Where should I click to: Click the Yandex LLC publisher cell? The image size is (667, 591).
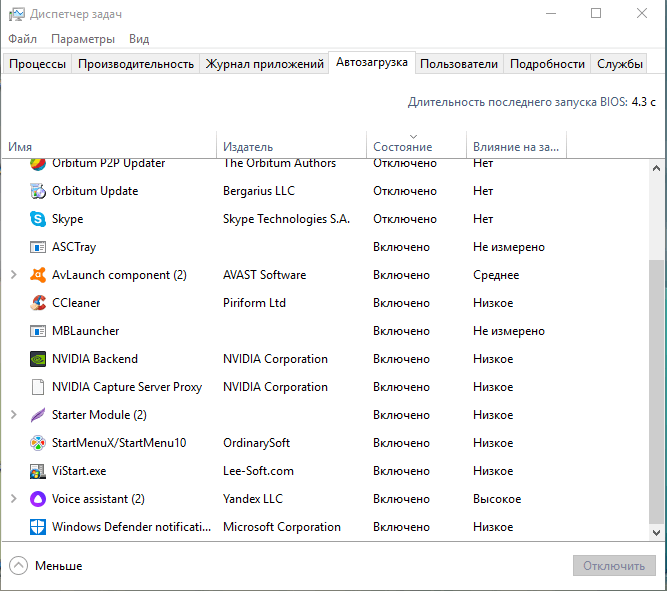coord(253,499)
